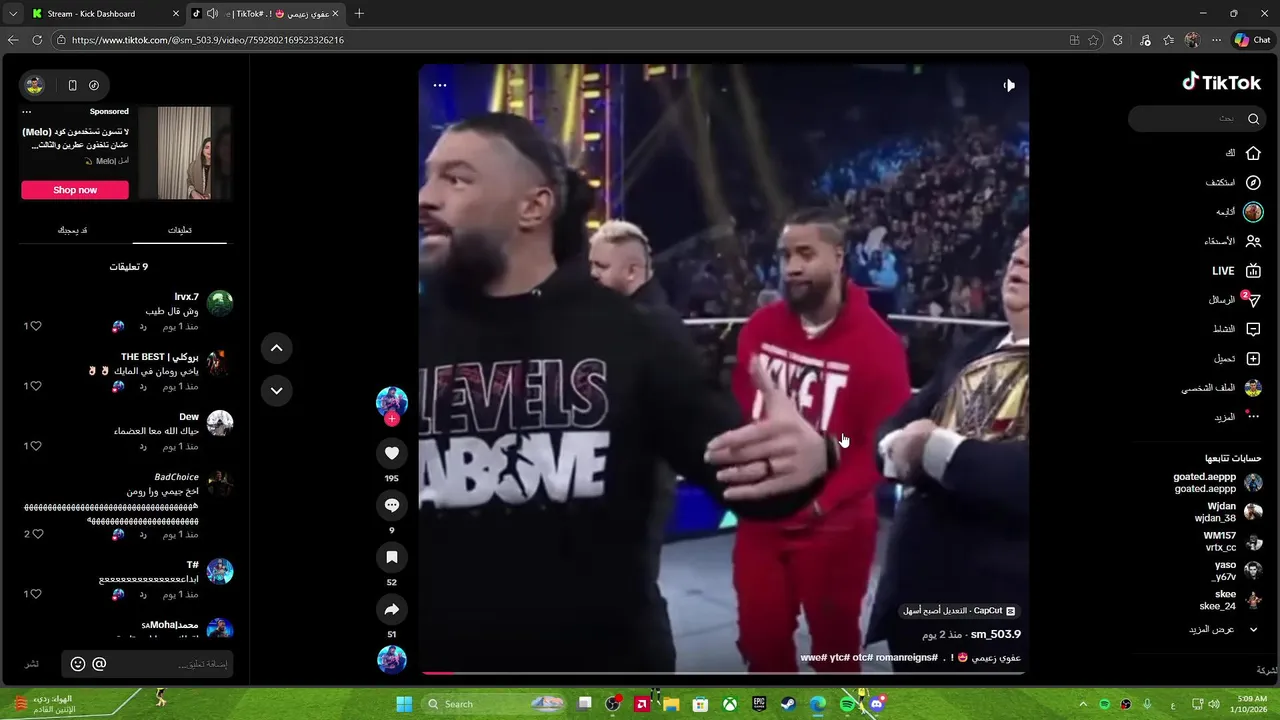Open browser tab search dropdown
Image resolution: width=1280 pixels, height=720 pixels.
click(12, 14)
